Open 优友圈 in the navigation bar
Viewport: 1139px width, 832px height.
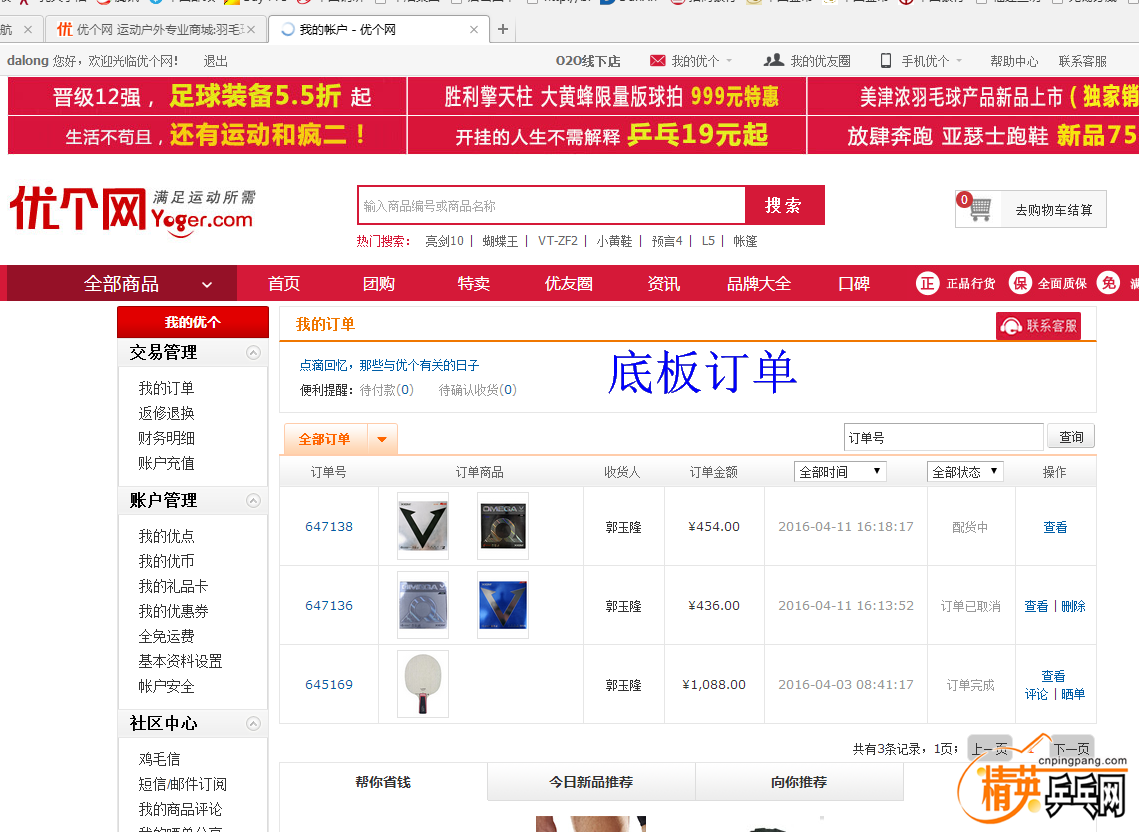(x=569, y=284)
